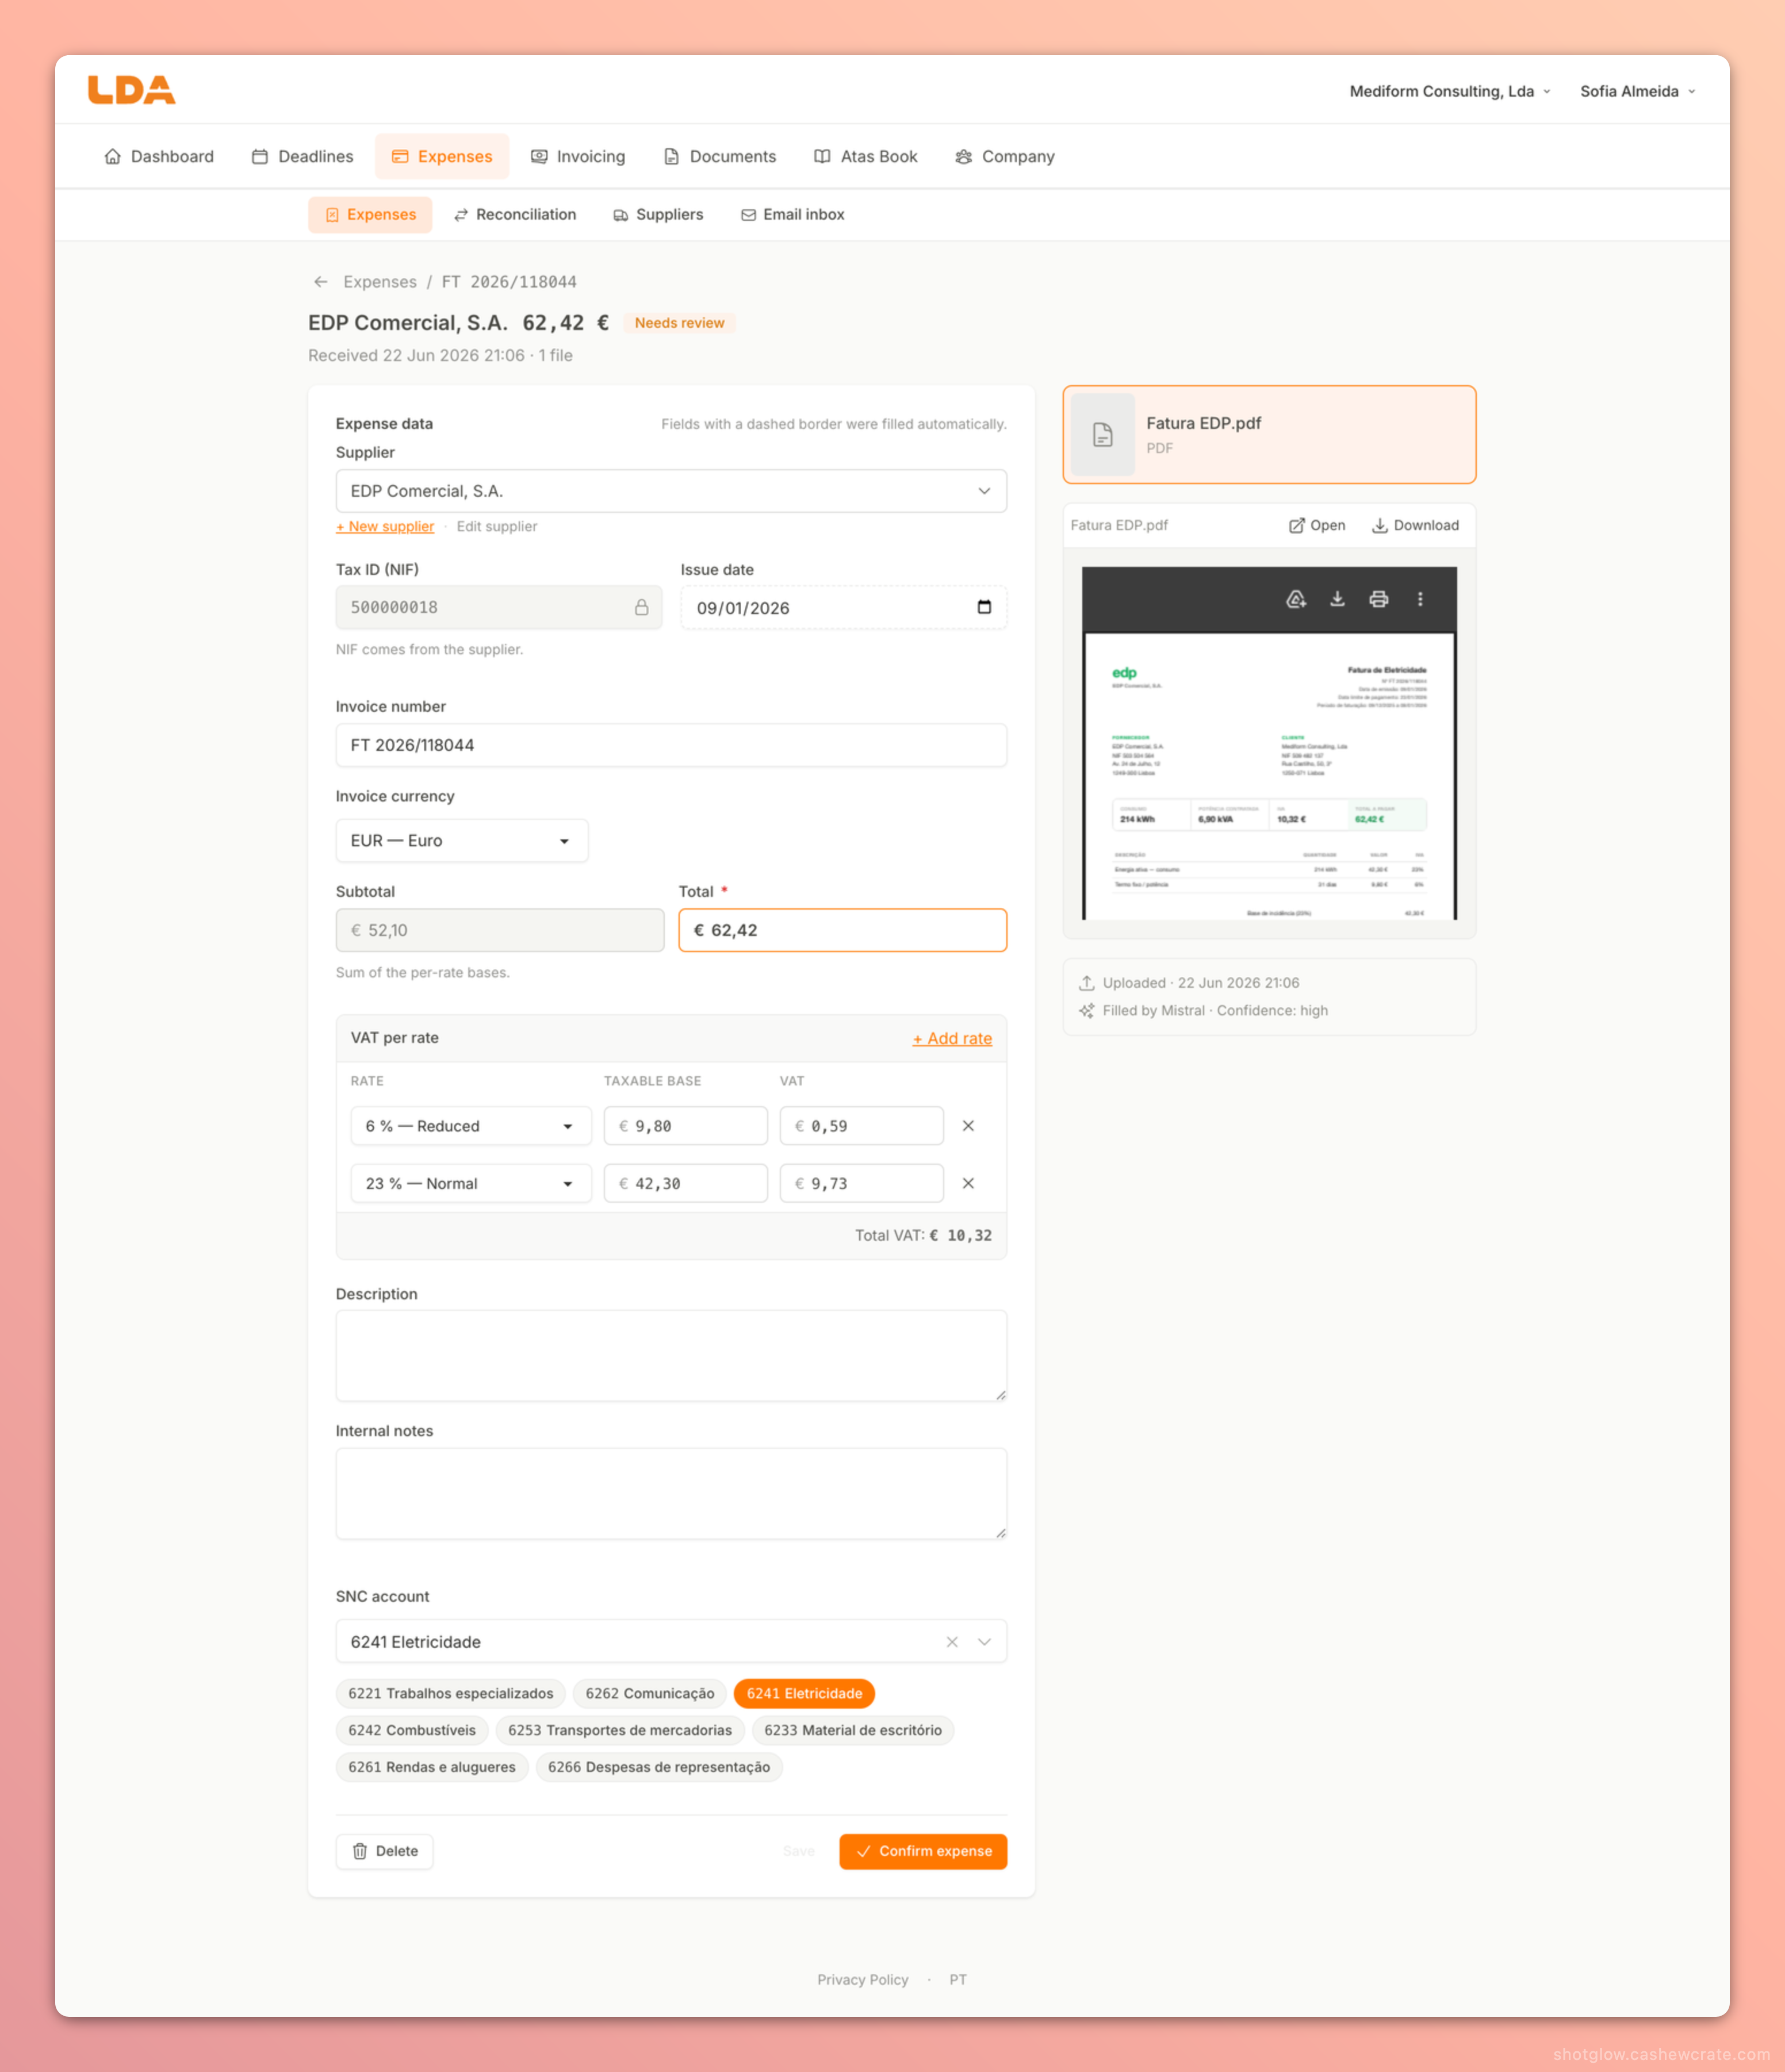
Task: Click the + Add rate link
Action: tap(952, 1039)
